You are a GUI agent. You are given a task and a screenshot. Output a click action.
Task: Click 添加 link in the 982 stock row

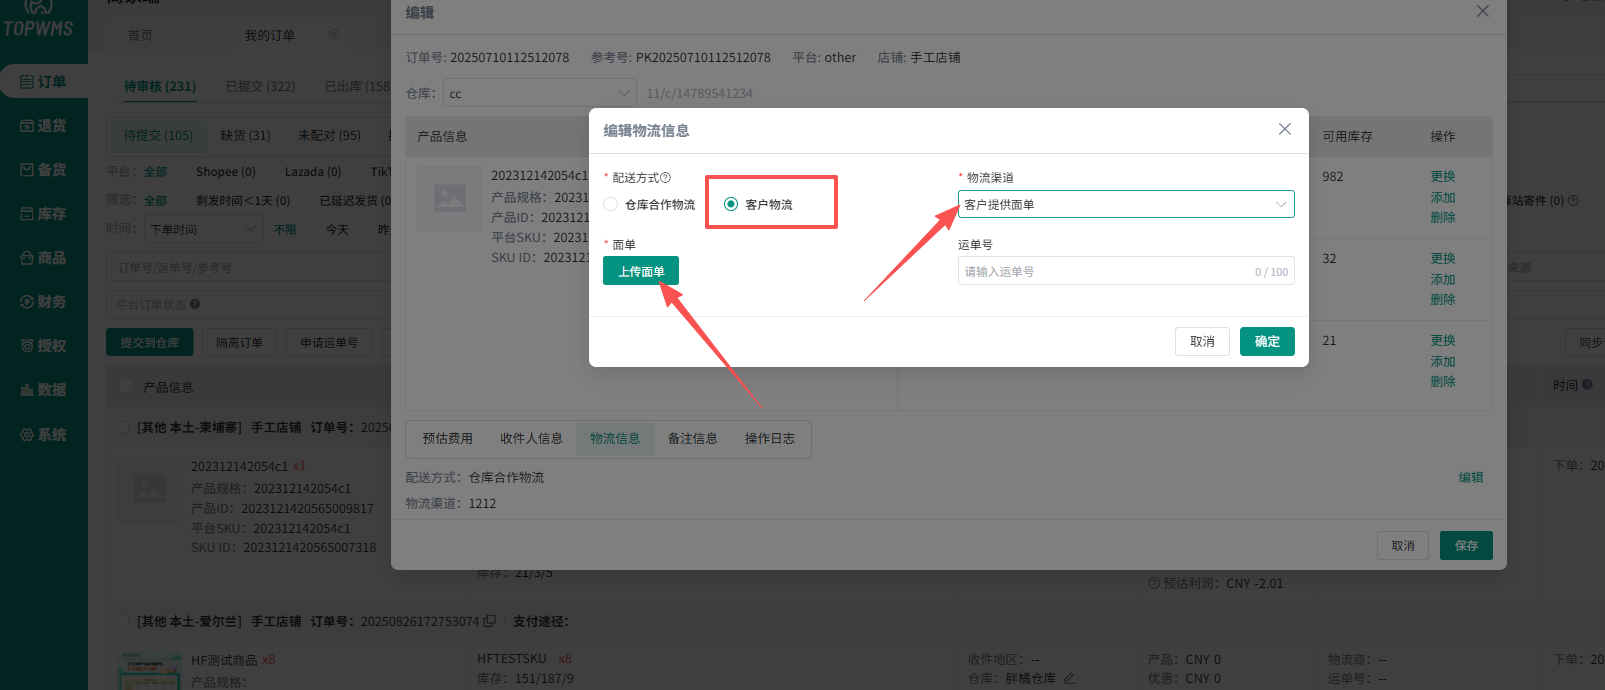pos(1443,197)
